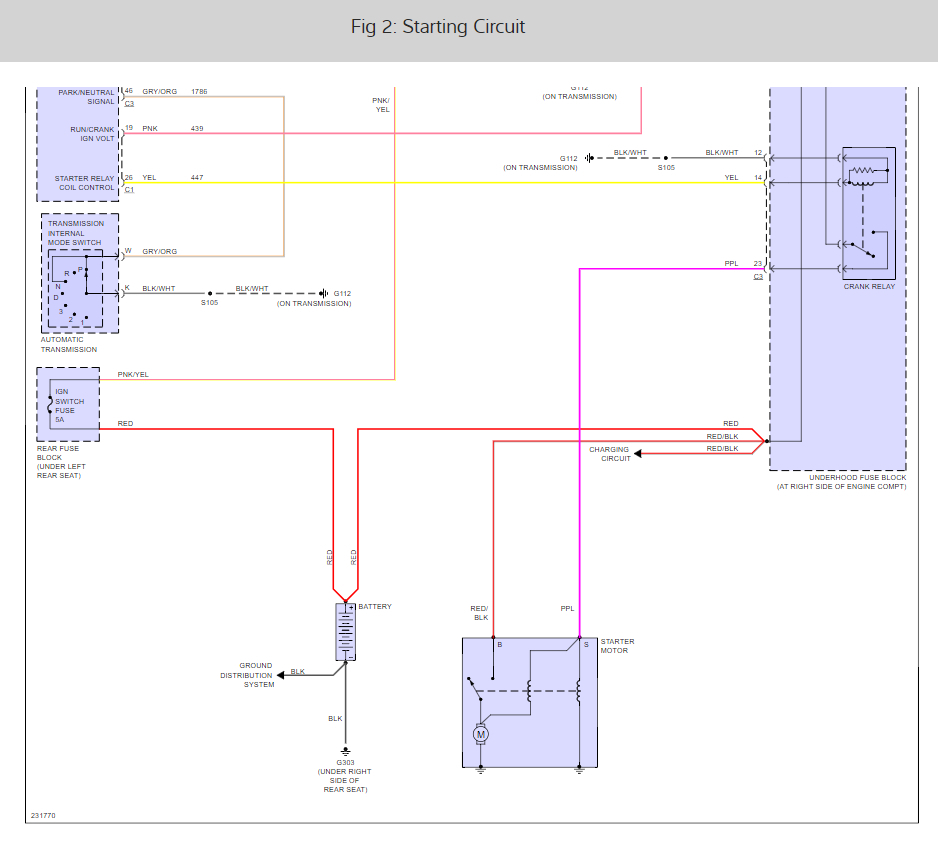Click the fuse symbol in Rear Fuse Block

tap(50, 405)
